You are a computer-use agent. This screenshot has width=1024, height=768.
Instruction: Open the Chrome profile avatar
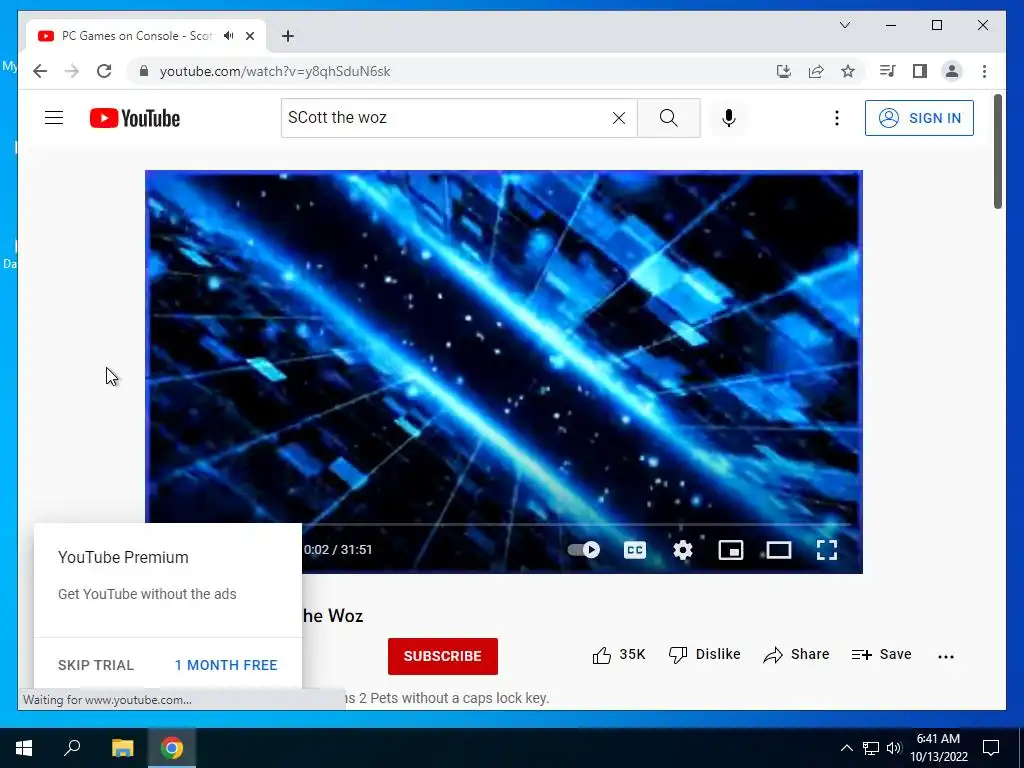[952, 71]
